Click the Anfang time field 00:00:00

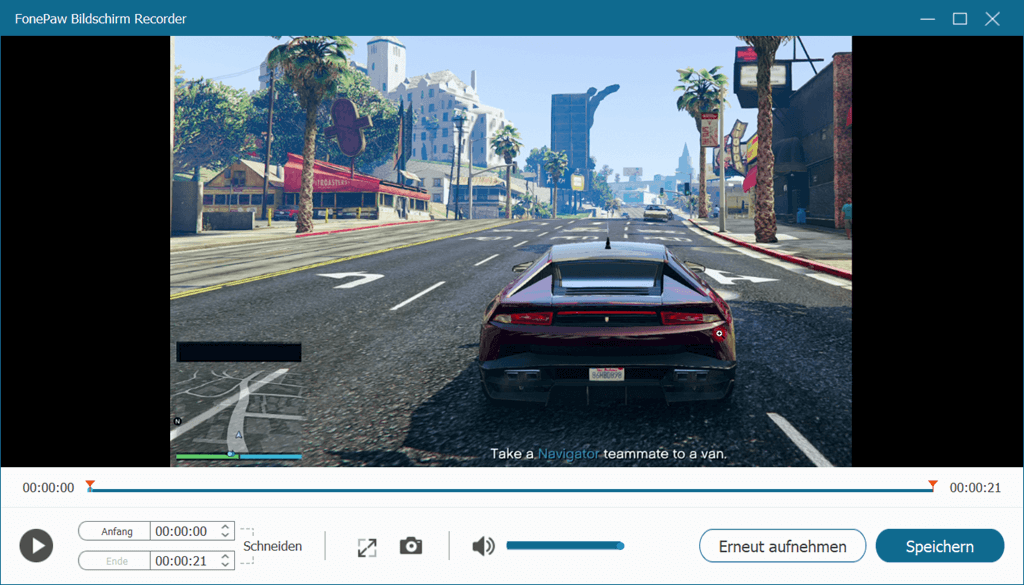(x=184, y=531)
